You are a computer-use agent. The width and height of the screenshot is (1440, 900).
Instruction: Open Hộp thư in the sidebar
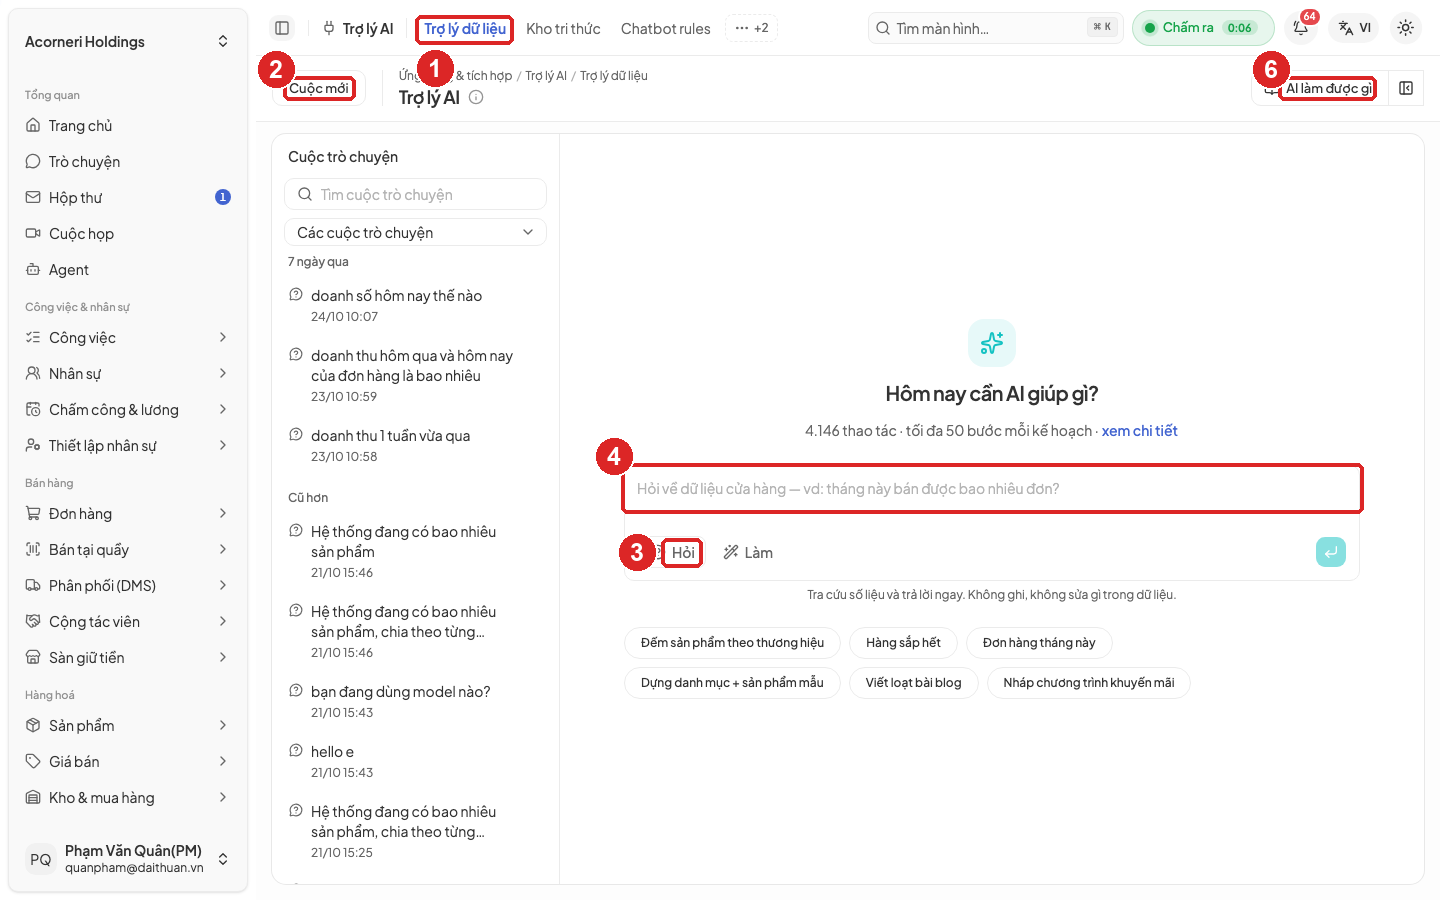pos(128,197)
